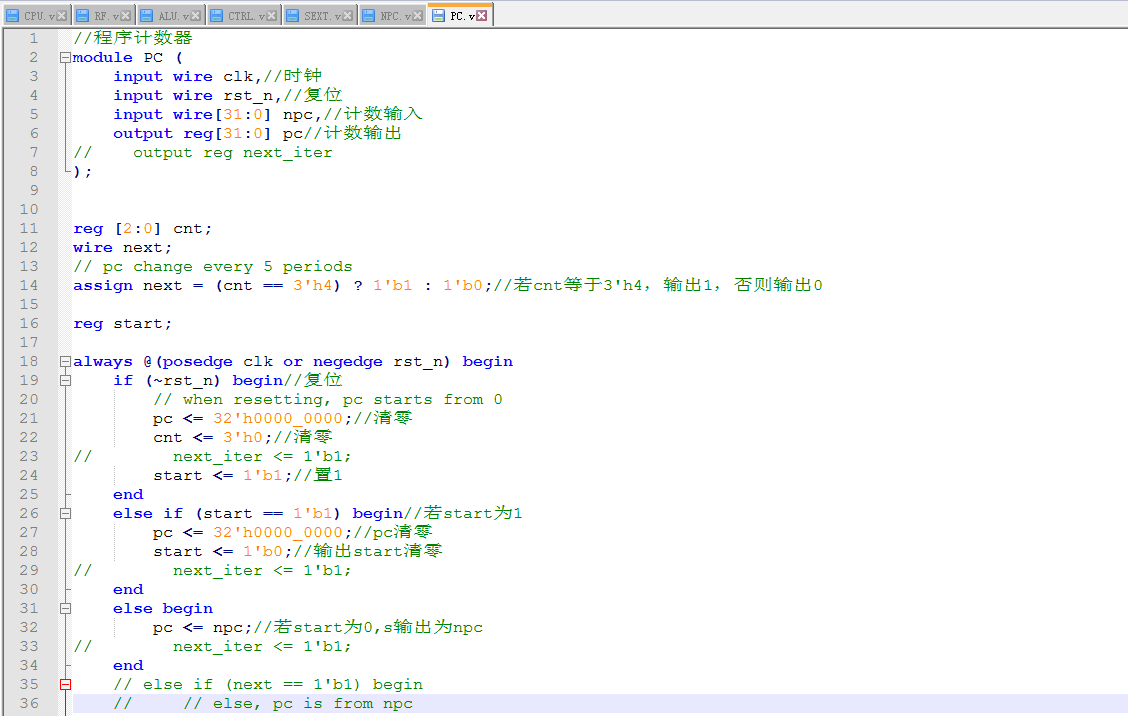Close the CTRL.v tab
Image resolution: width=1128 pixels, height=716 pixels.
271,16
